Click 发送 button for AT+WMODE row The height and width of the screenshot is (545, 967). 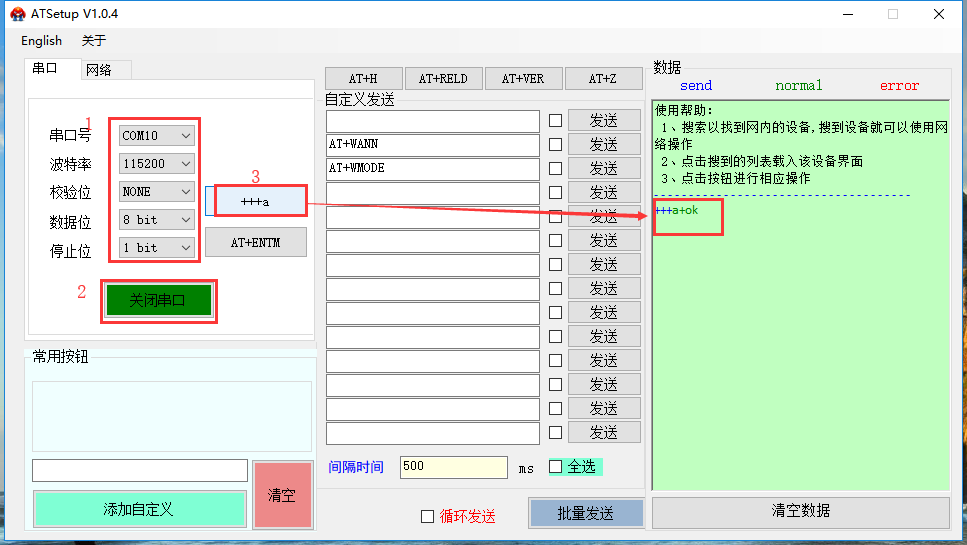pyautogui.click(x=603, y=168)
